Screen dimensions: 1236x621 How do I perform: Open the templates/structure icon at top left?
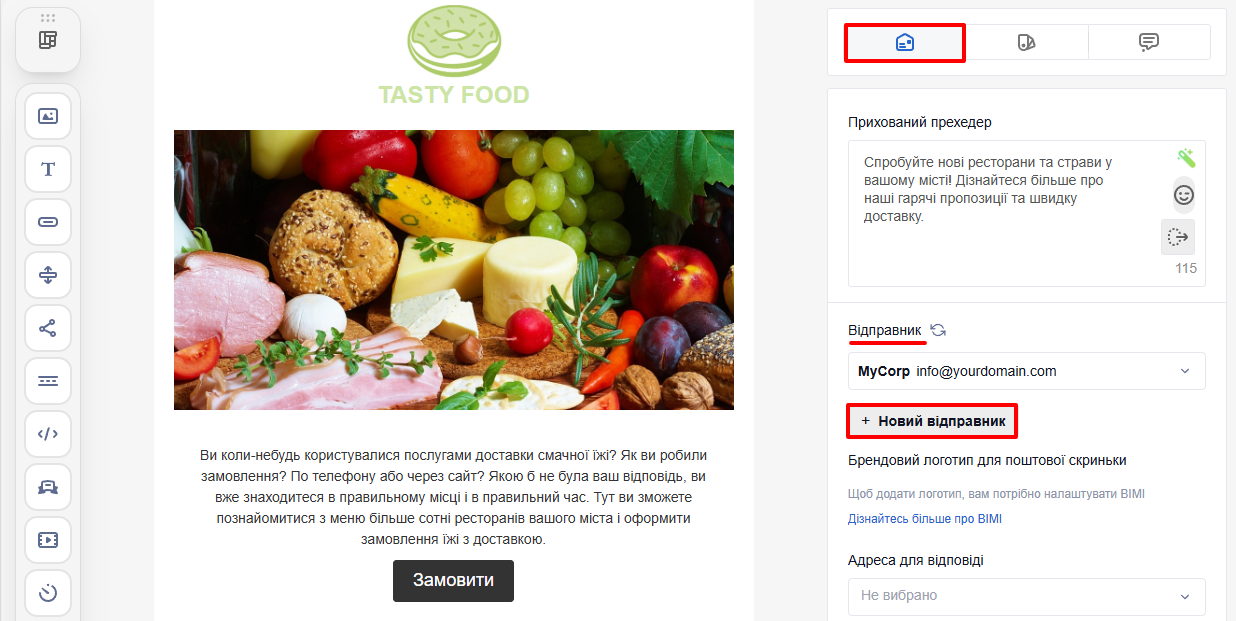point(48,40)
